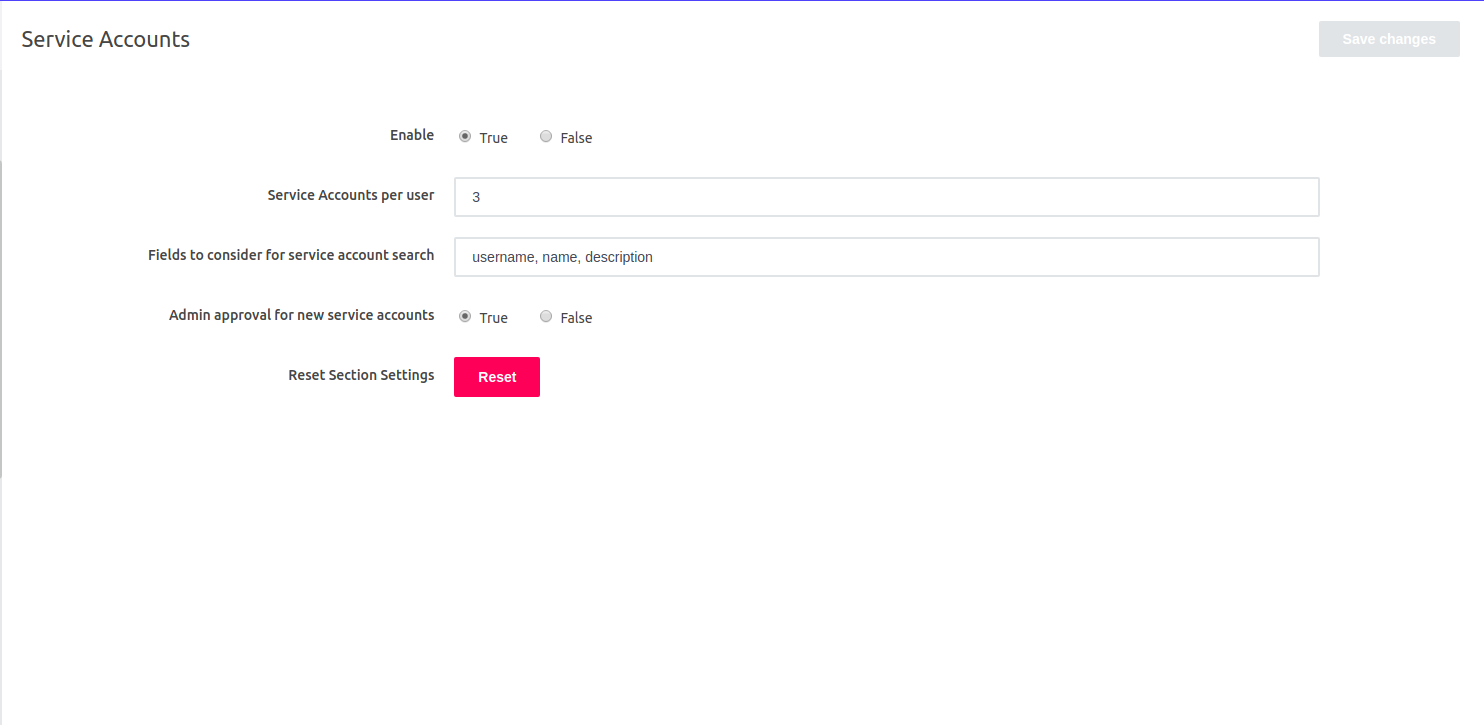This screenshot has height=725, width=1484.
Task: Click the True label next to Enable
Action: pos(493,138)
